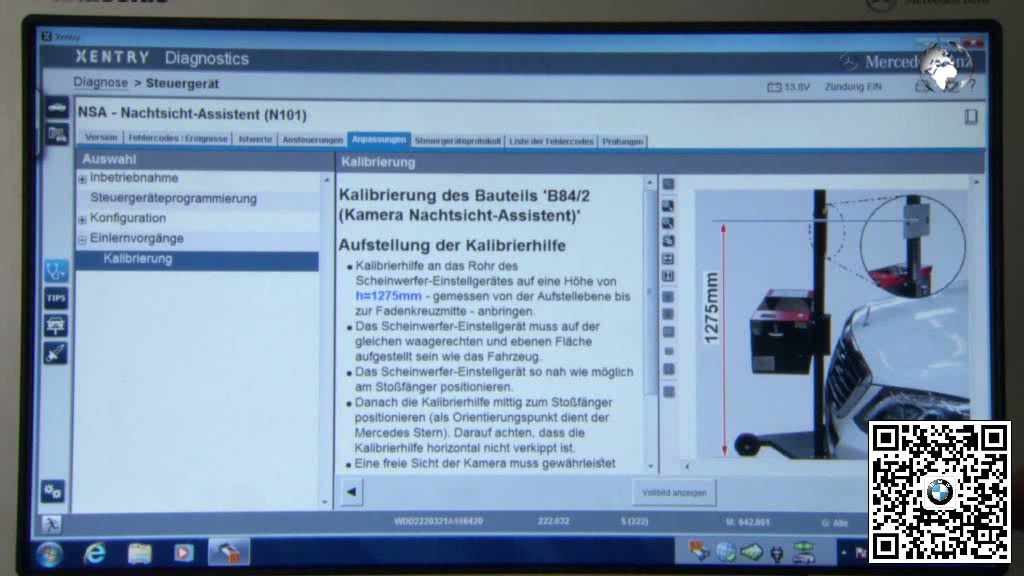Select the Xentry application on the taskbar

[229, 552]
